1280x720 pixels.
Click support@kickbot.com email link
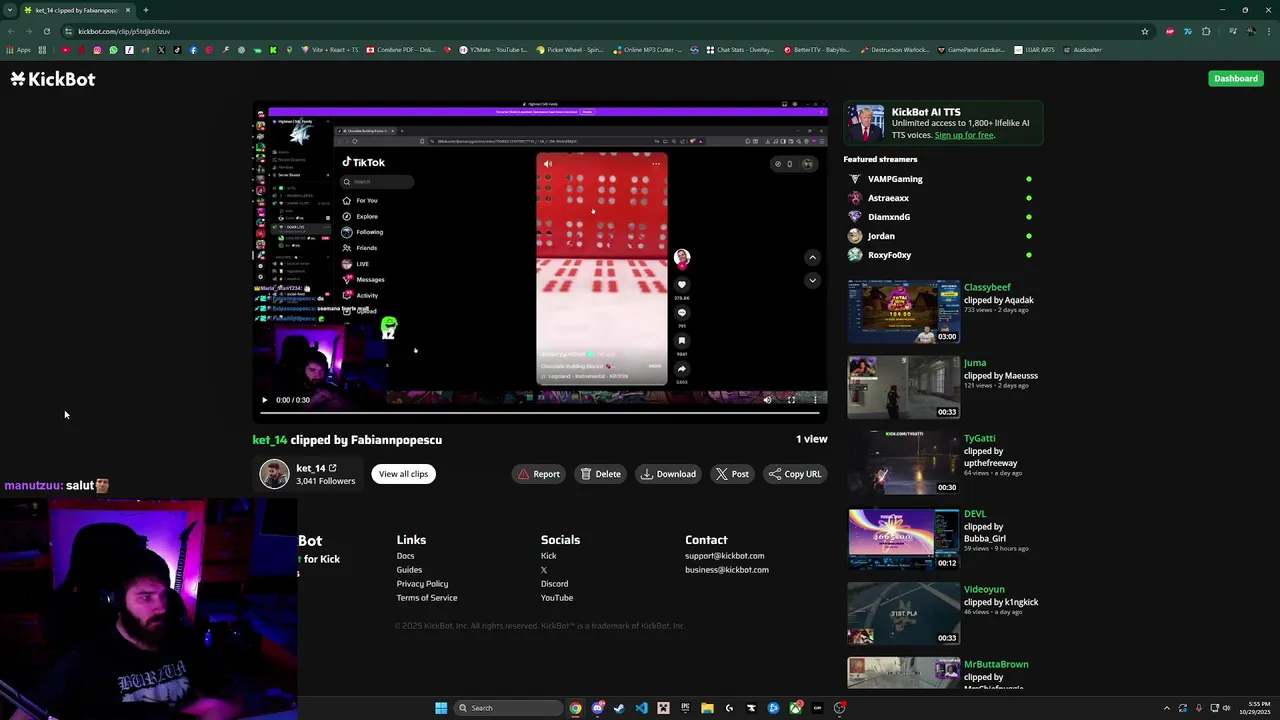(724, 556)
